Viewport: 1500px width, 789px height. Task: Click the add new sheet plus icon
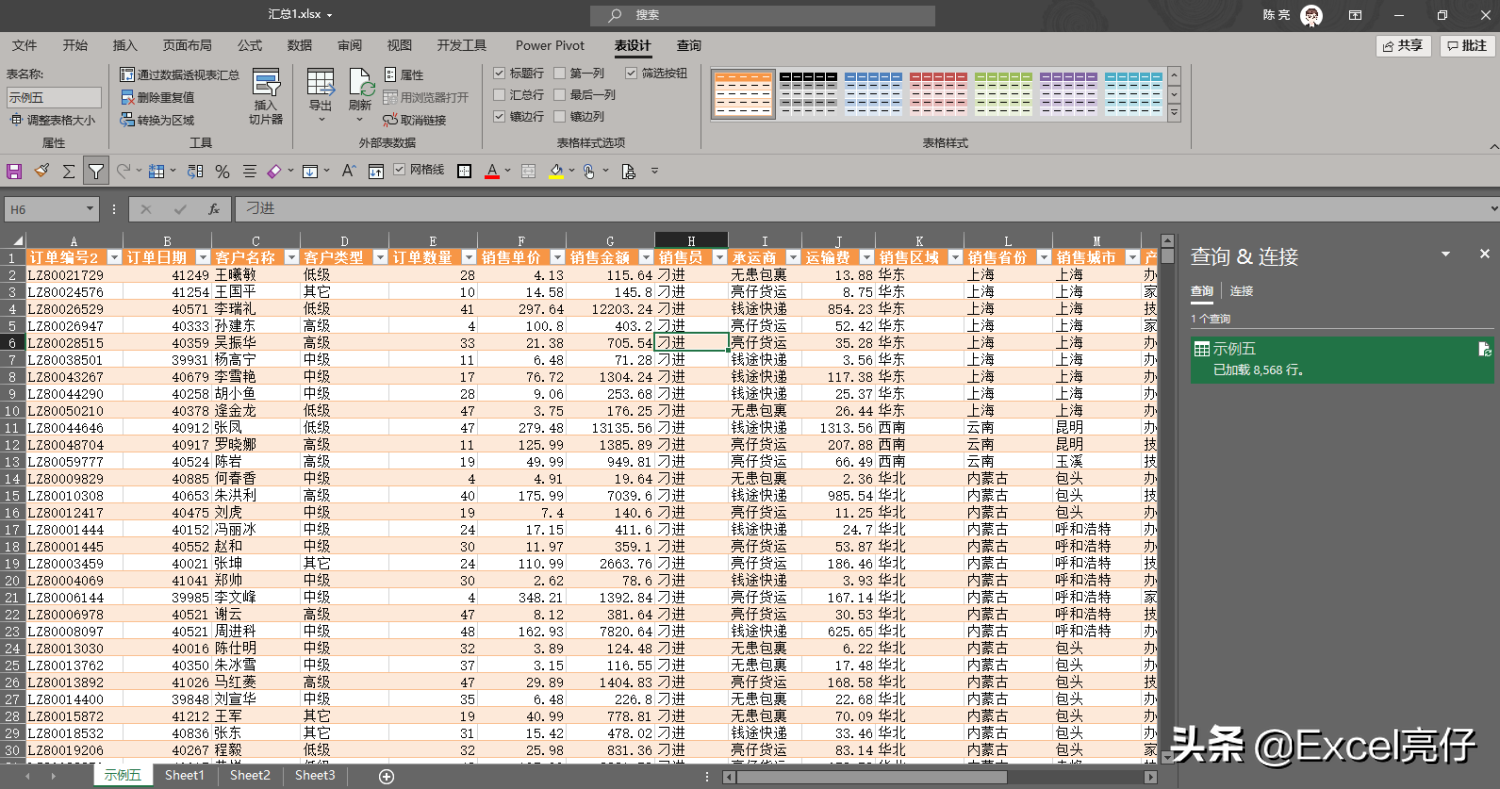click(x=387, y=776)
